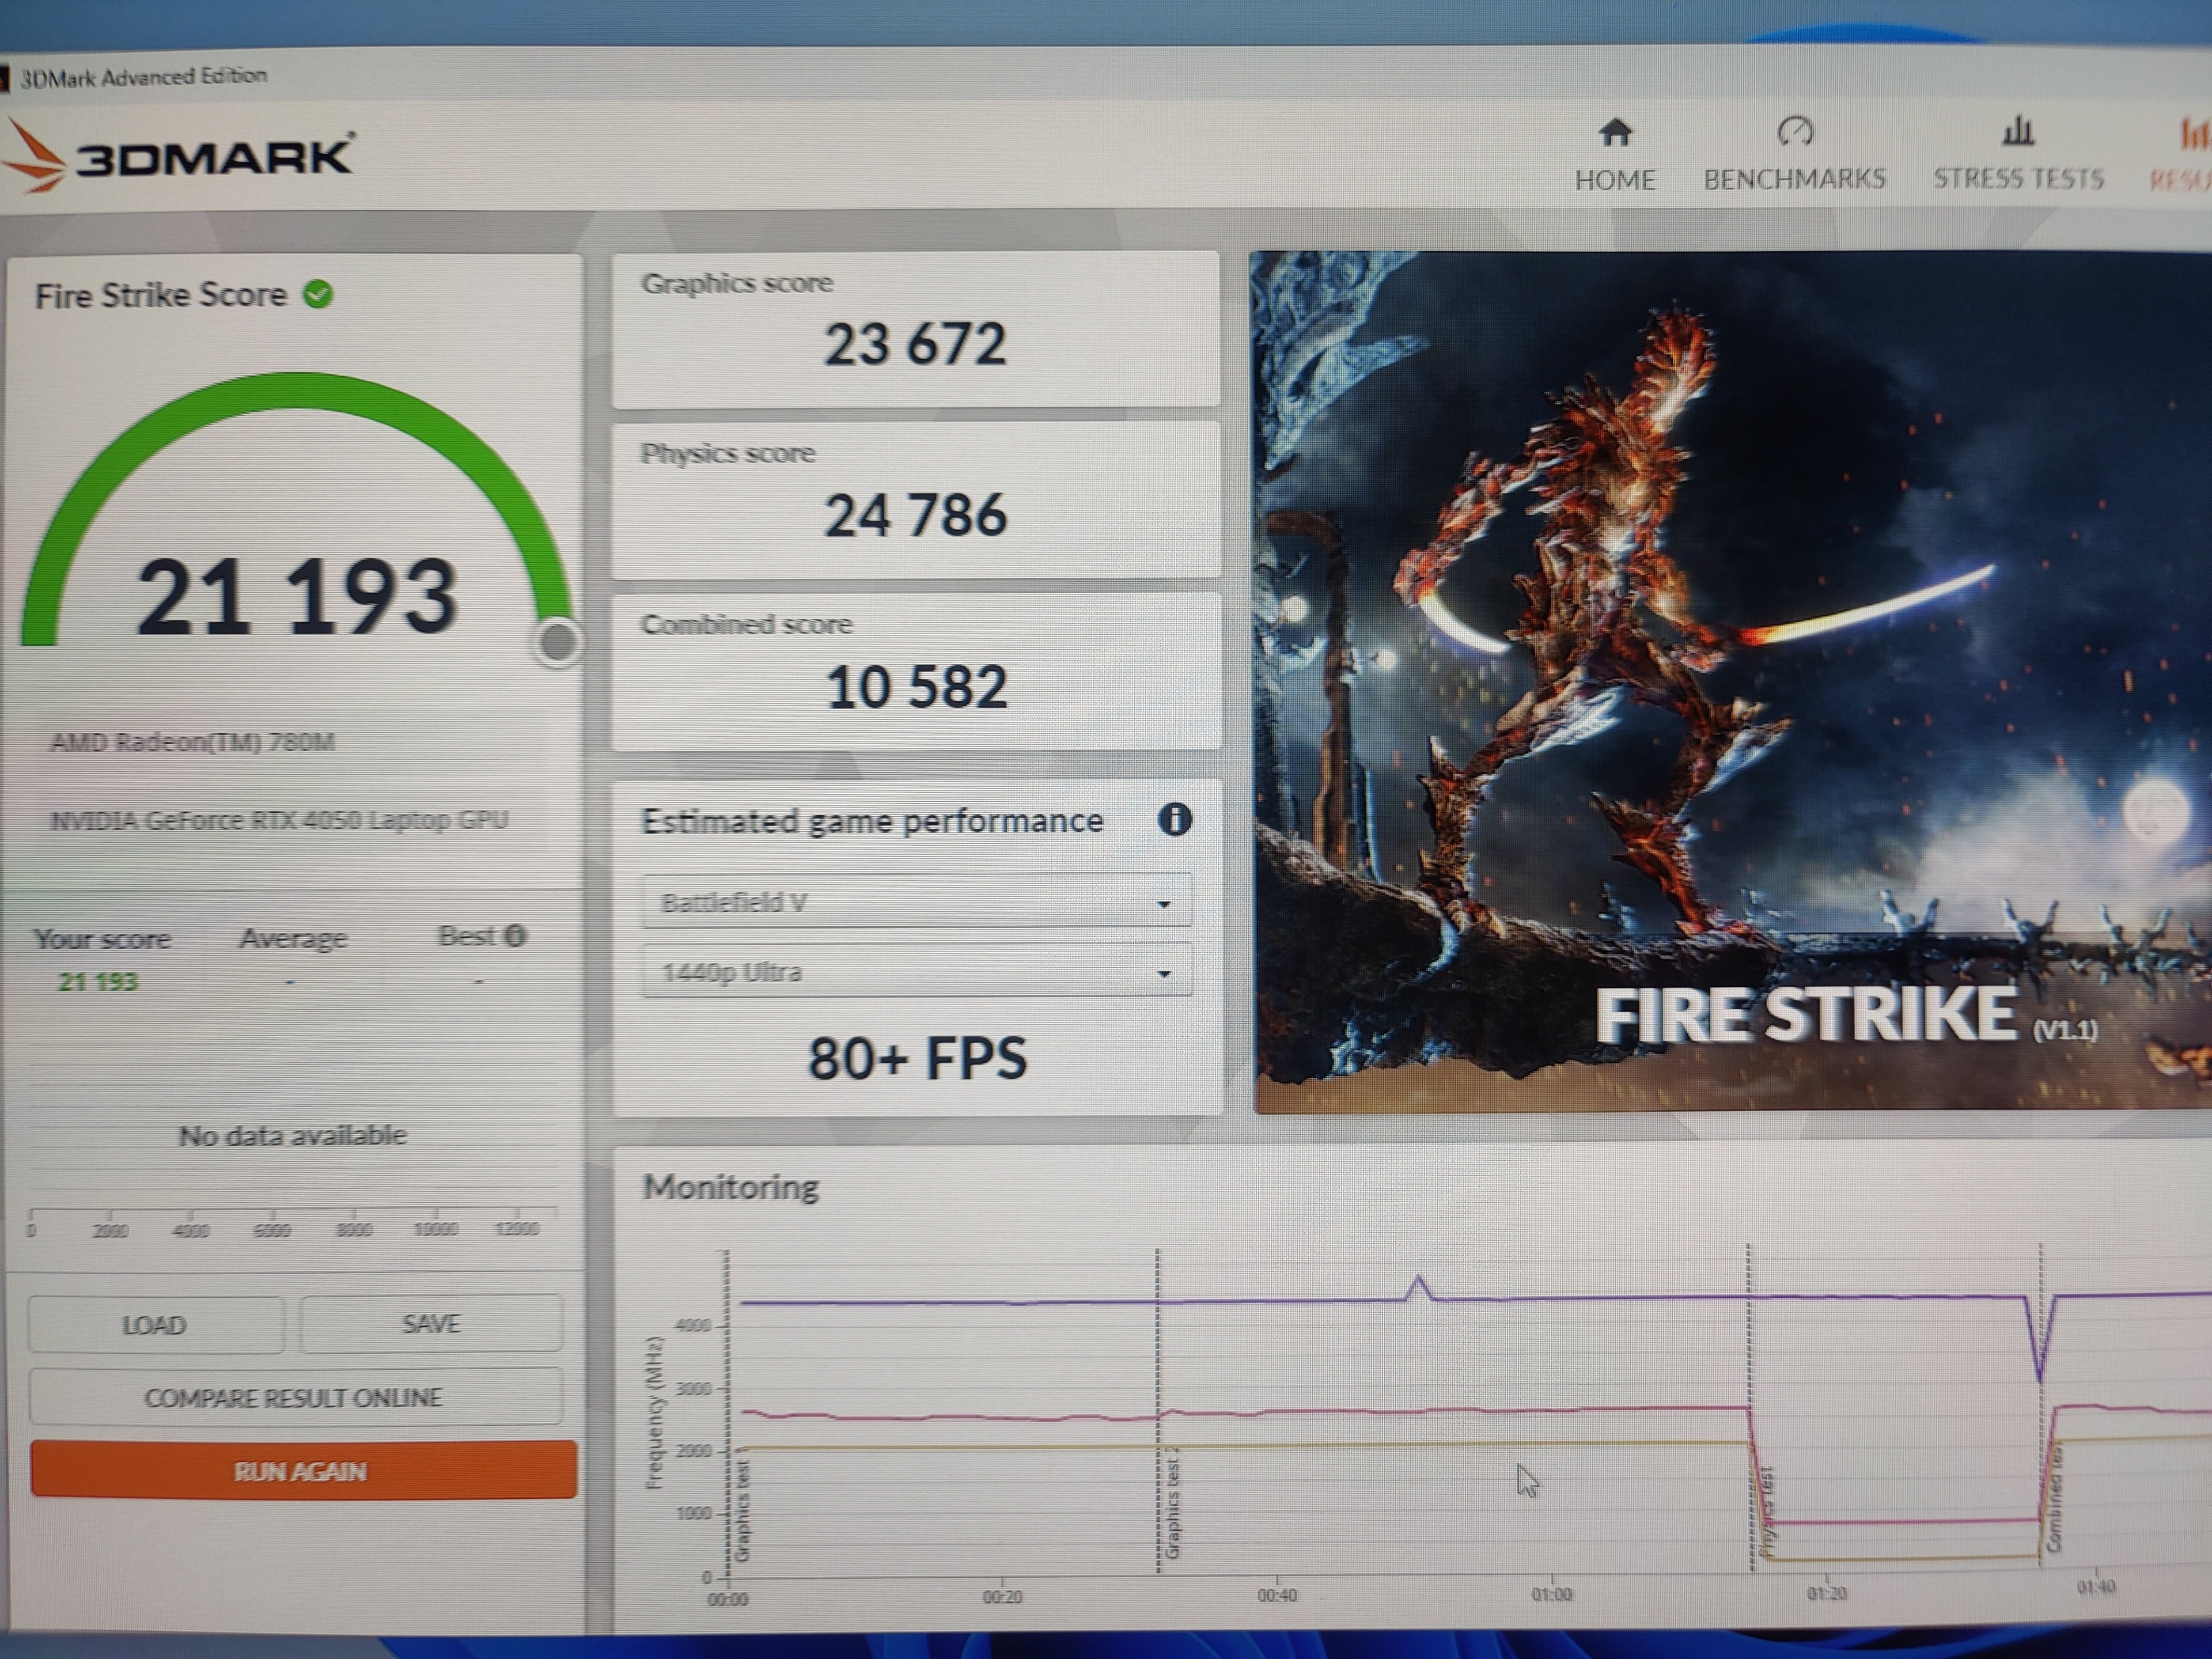This screenshot has height=1659, width=2212.
Task: Click the Stress Tests bar-chart icon
Action: [2017, 131]
